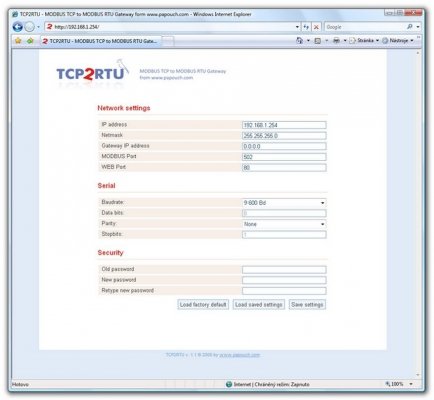Select the TCP2RTU gateway tab

(101, 41)
